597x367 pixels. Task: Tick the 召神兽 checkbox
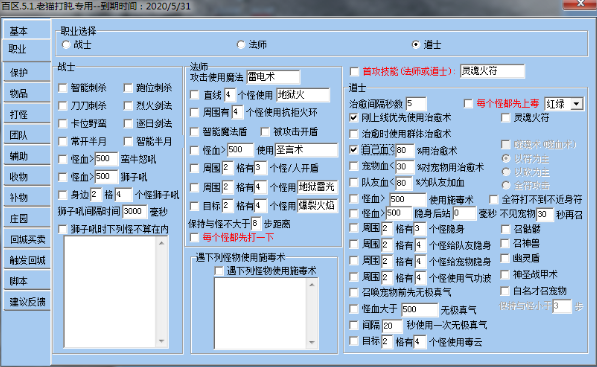(505, 244)
